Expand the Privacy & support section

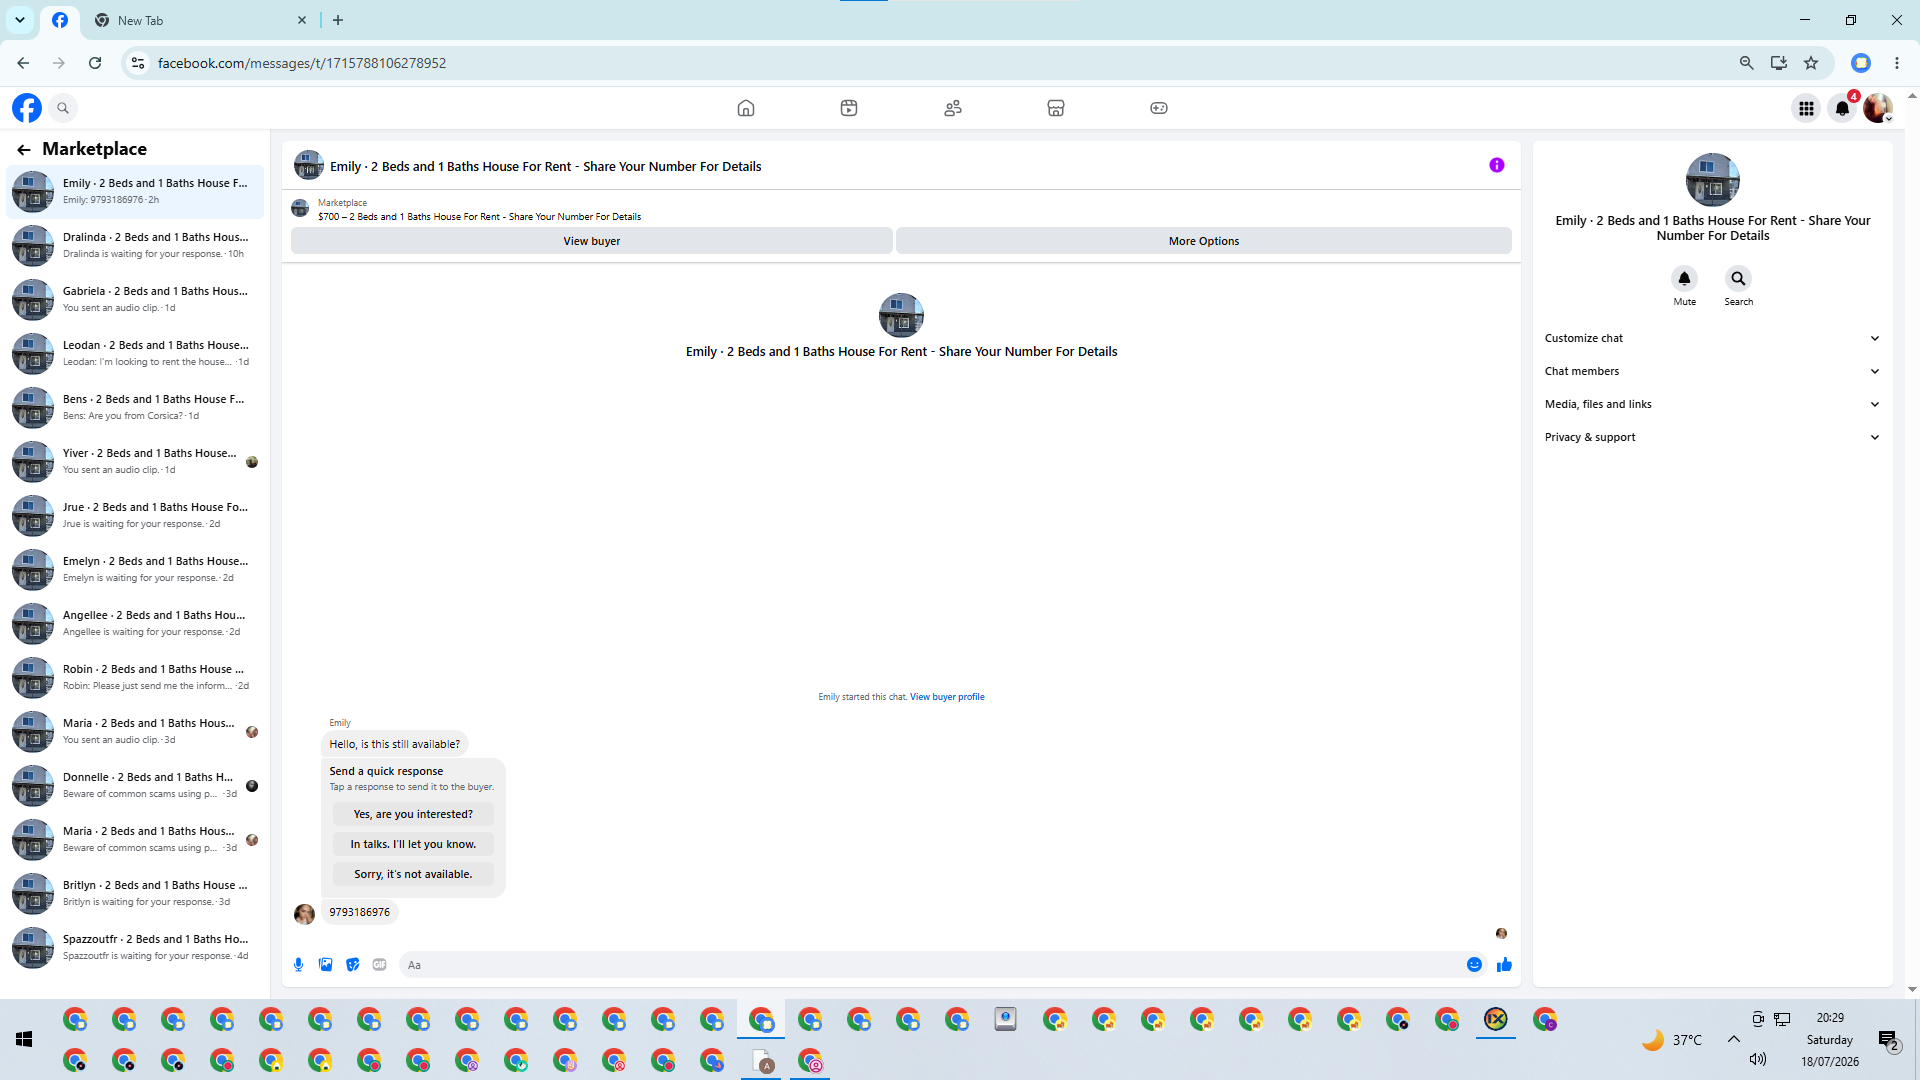(x=1713, y=437)
